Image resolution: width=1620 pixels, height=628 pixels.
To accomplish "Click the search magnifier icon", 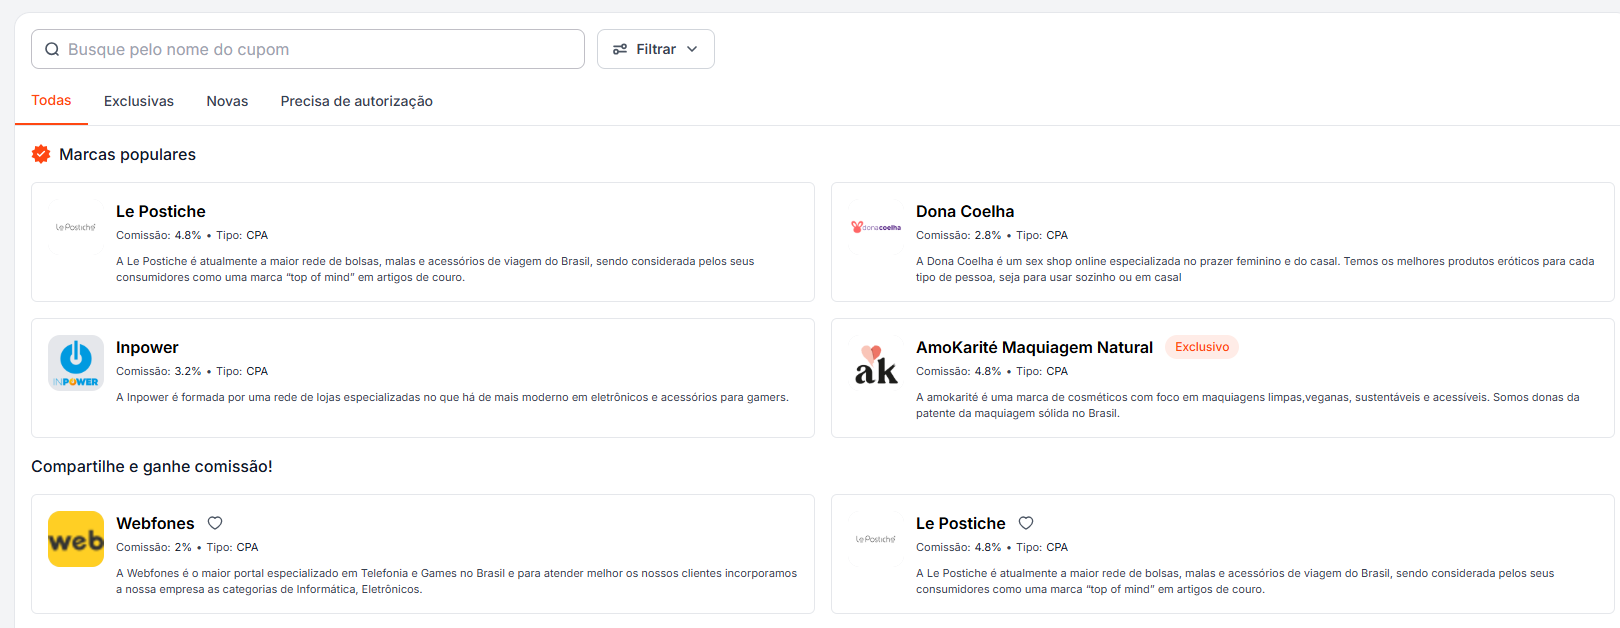I will click(52, 49).
